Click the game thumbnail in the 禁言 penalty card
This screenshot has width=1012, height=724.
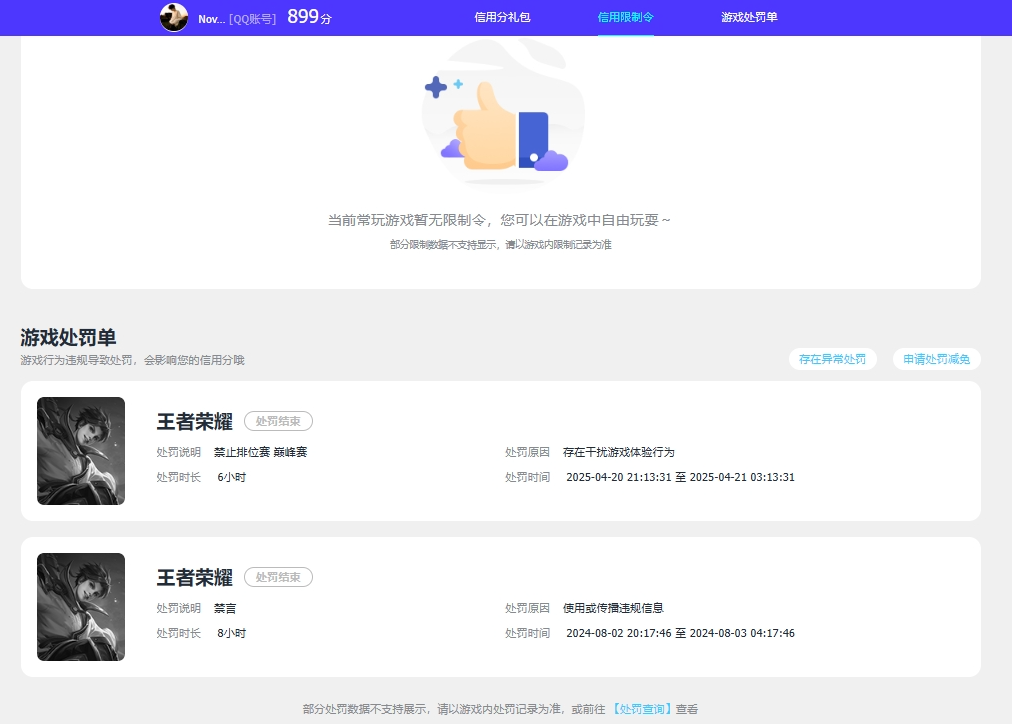[81, 607]
